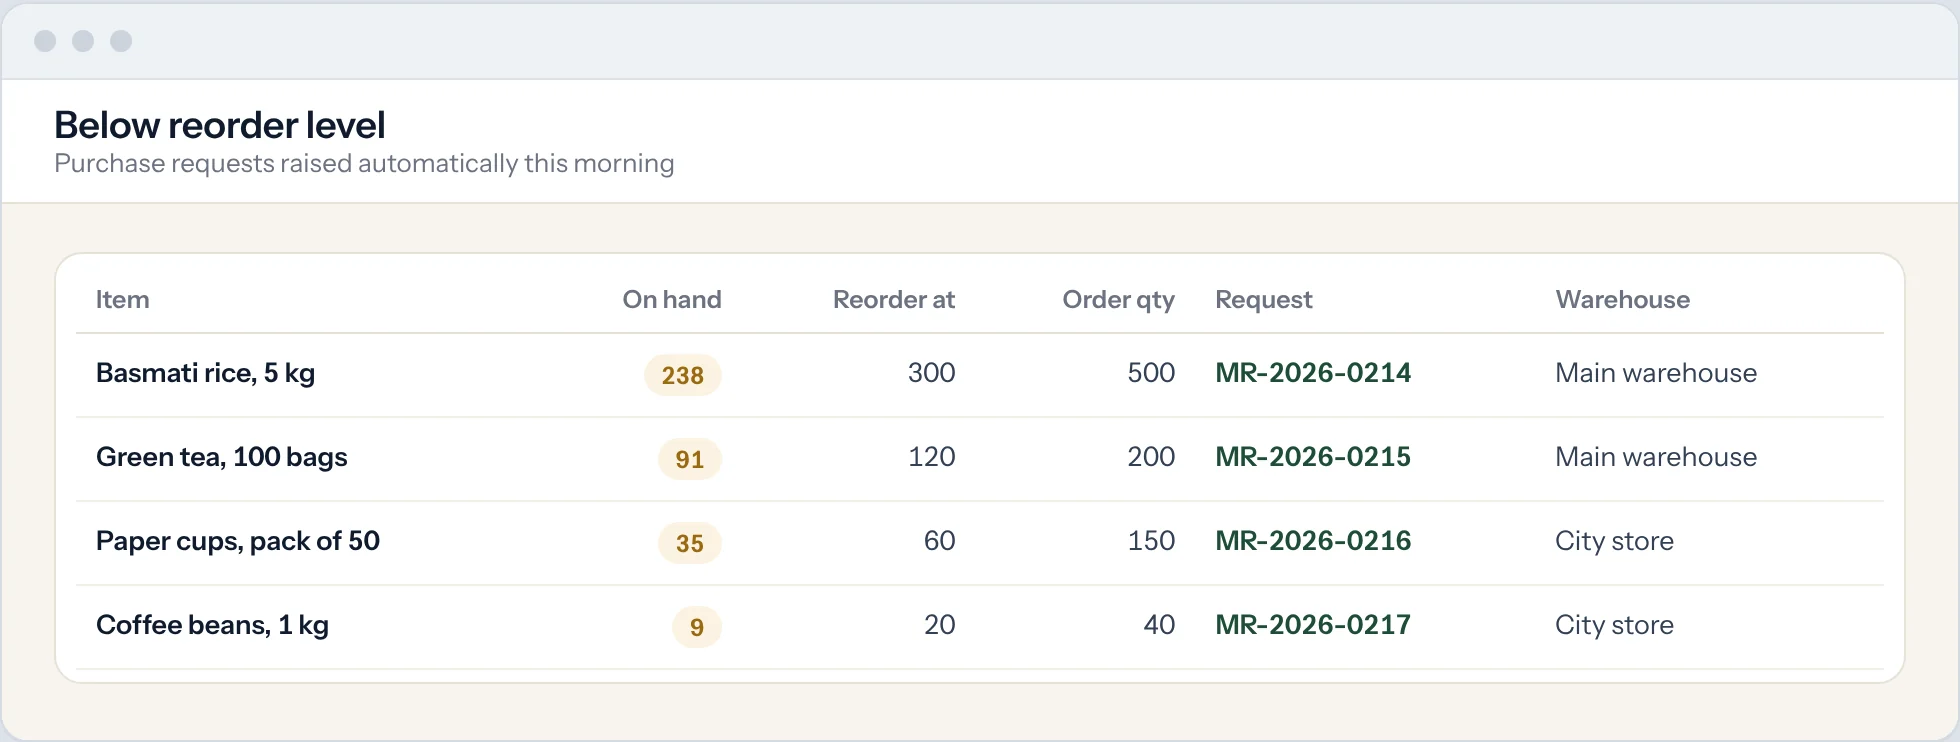Click the 238 on-hand badge
The image size is (1960, 742).
click(x=683, y=375)
